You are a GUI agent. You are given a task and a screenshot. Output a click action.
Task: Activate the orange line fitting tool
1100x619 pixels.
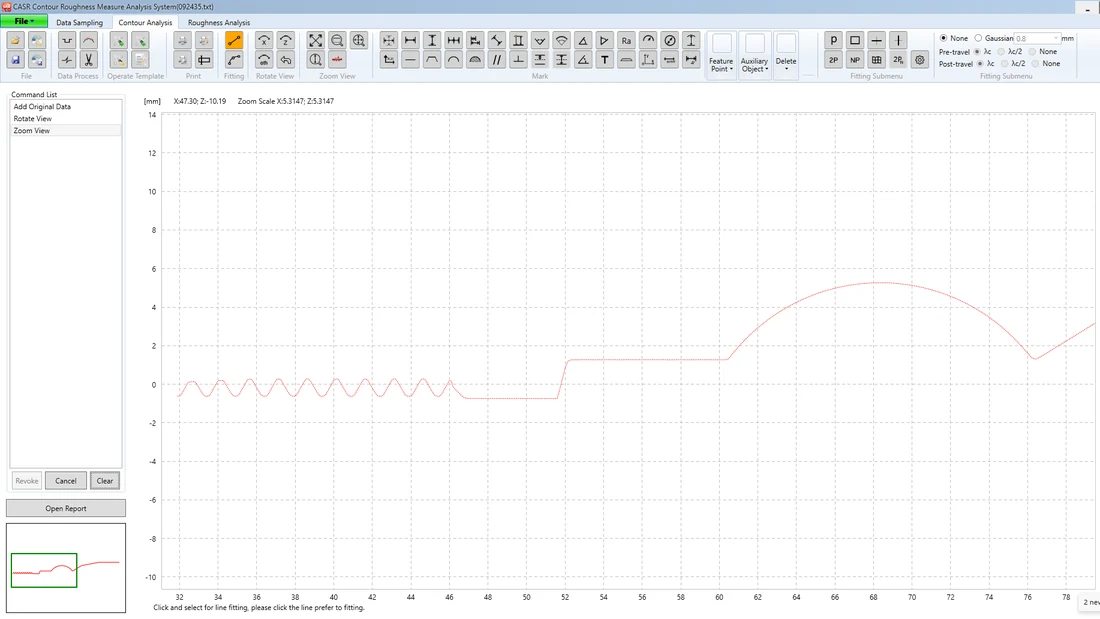tap(234, 41)
